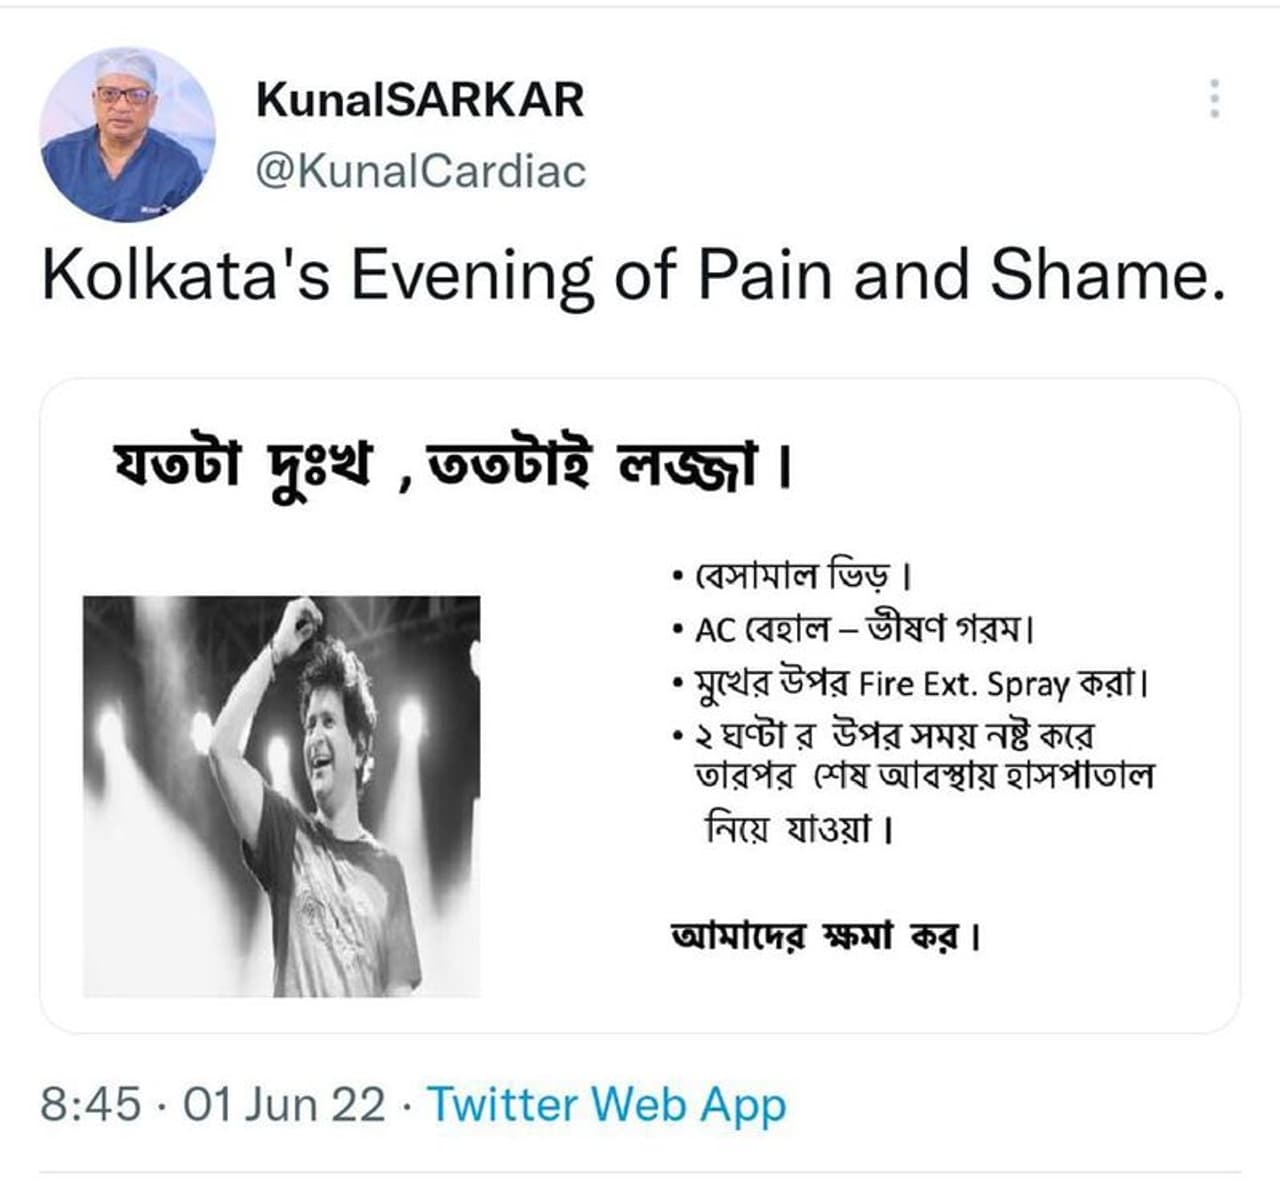Image resolution: width=1280 pixels, height=1179 pixels.
Task: Click the line "২ ঘণ্টা র উপর সময় নষ্ট করে"
Action: [x=895, y=736]
